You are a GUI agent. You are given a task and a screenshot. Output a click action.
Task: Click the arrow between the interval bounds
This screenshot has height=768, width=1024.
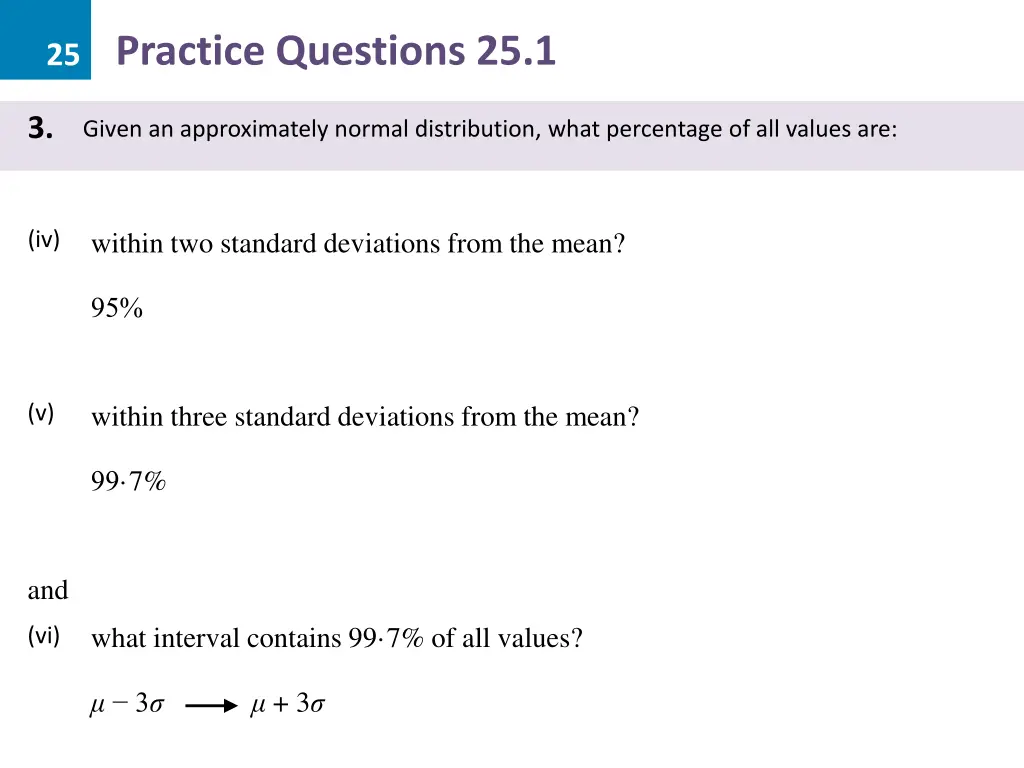tap(210, 706)
